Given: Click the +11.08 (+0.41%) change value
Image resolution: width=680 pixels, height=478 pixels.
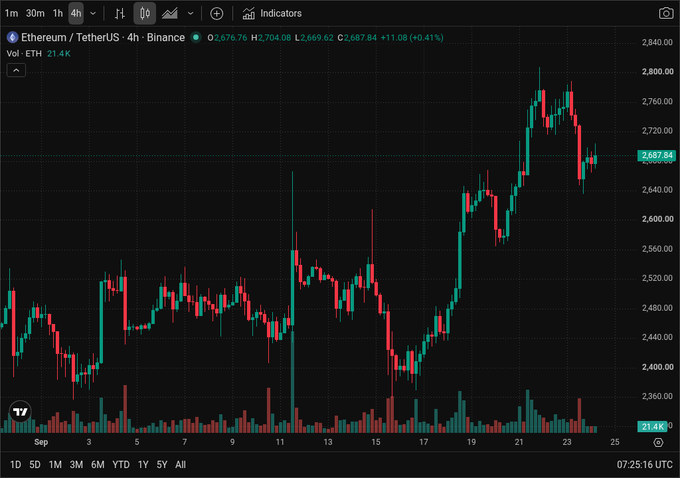Looking at the screenshot, I should [x=412, y=38].
